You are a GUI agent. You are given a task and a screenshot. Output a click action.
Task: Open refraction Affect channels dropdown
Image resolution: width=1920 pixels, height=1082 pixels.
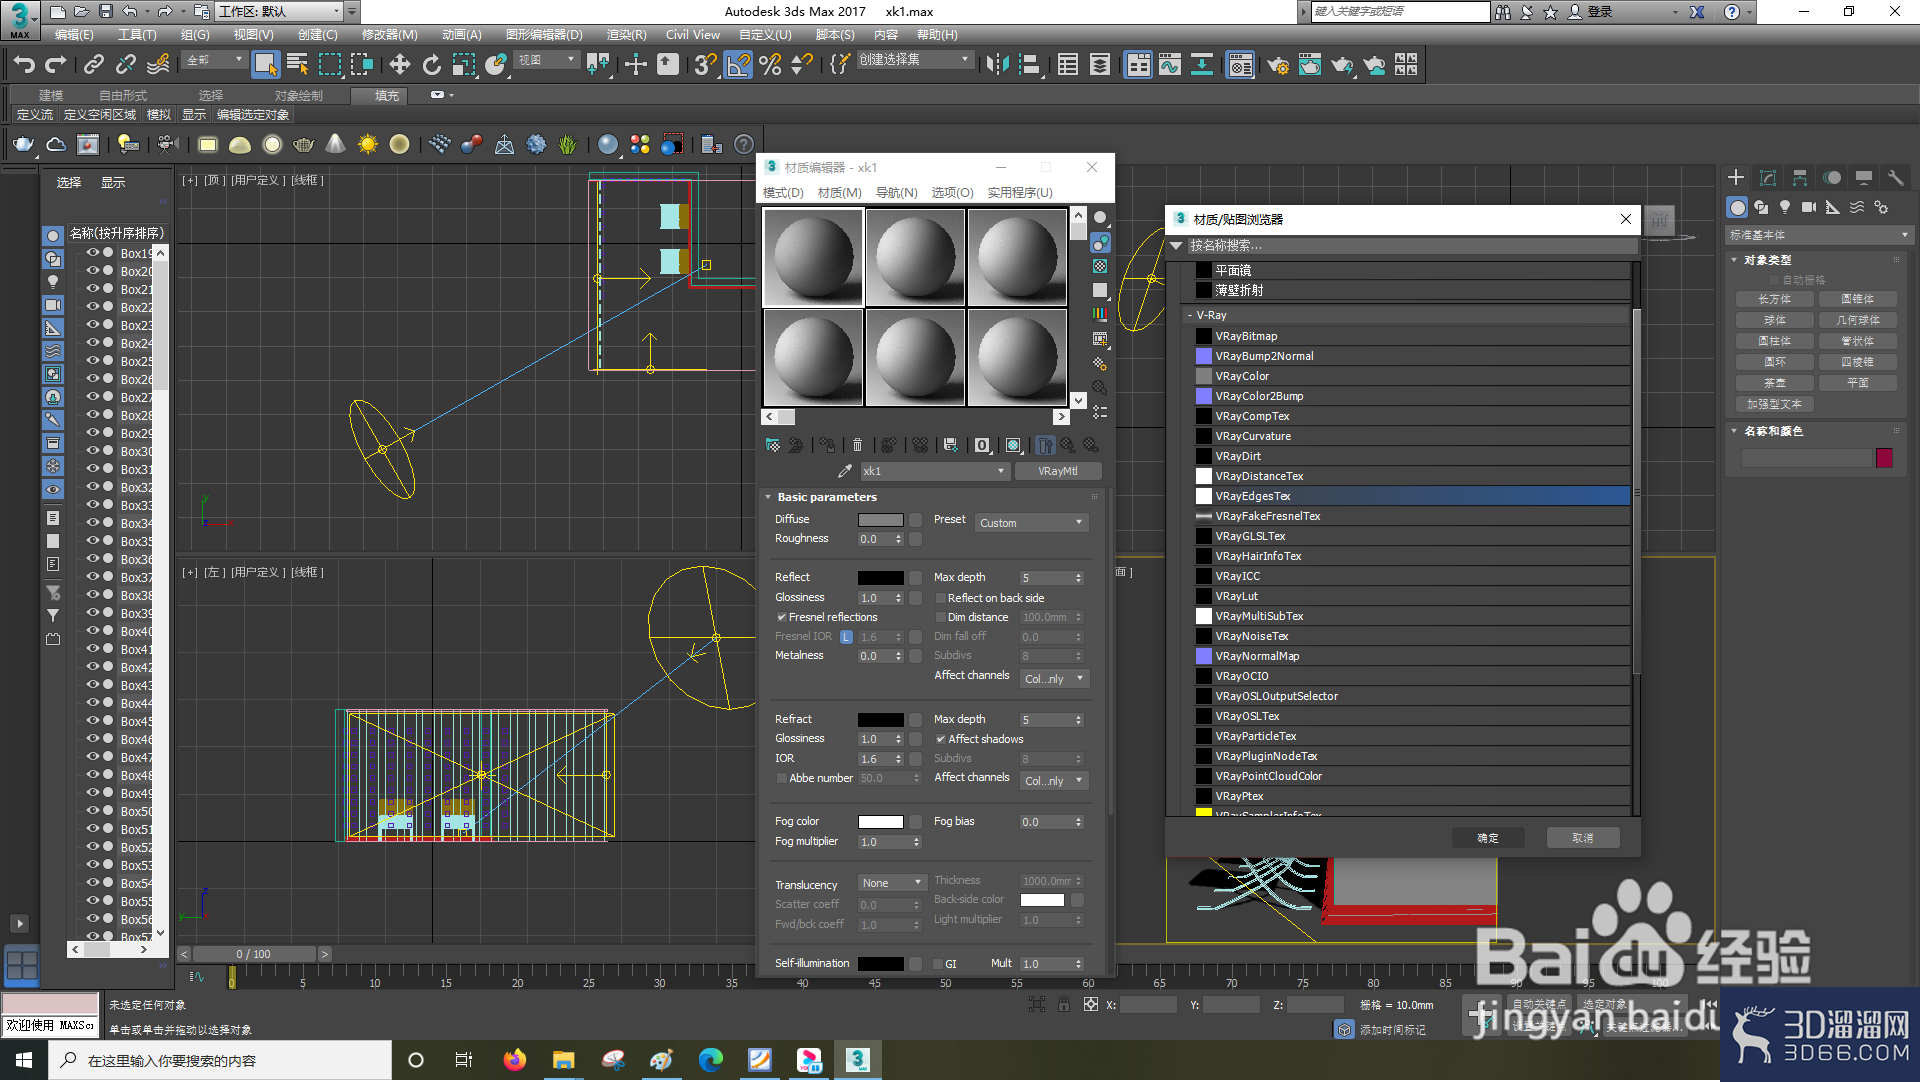point(1053,781)
